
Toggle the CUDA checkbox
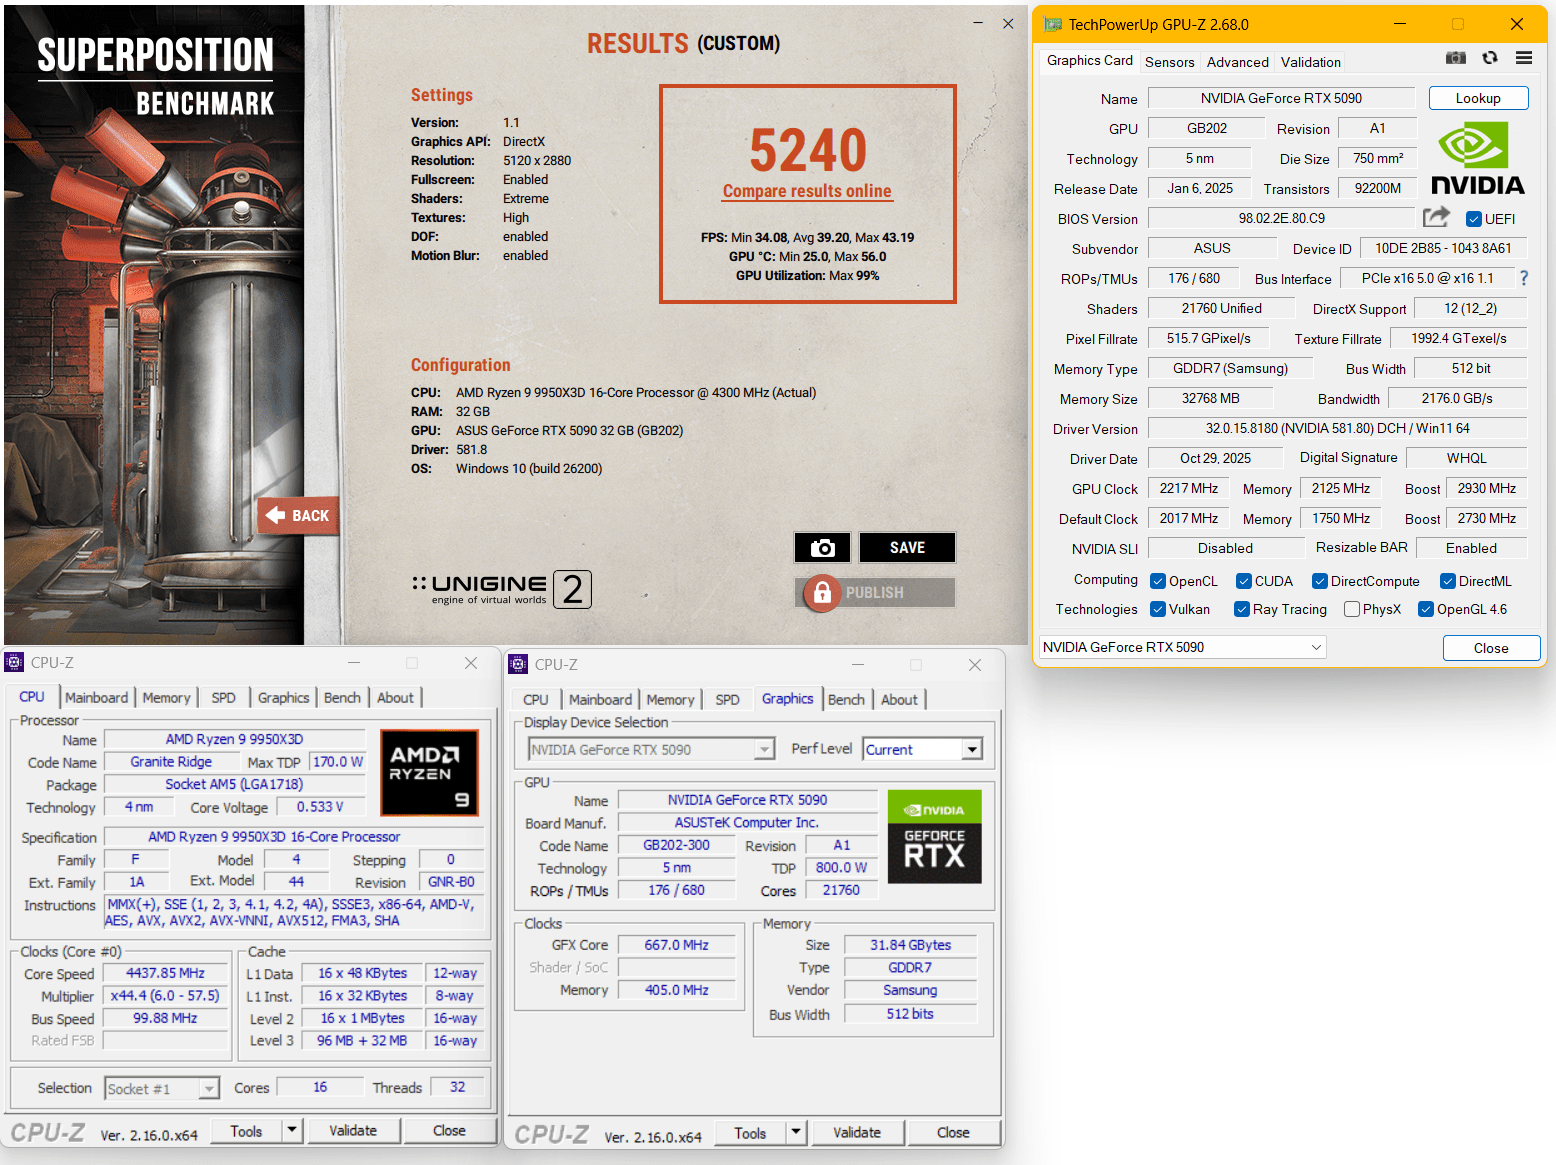1243,581
